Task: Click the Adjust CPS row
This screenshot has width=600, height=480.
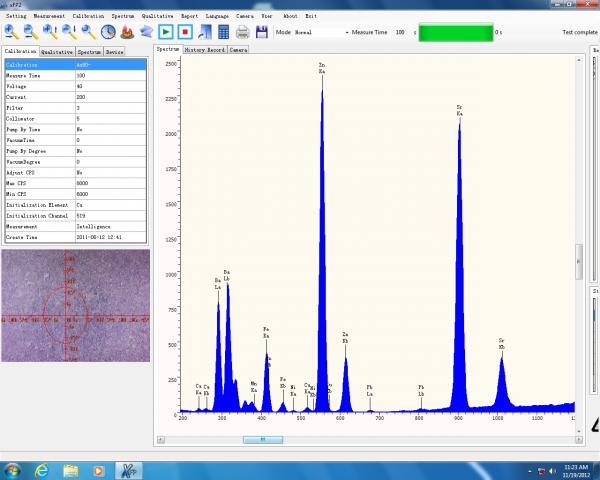Action: 75,173
